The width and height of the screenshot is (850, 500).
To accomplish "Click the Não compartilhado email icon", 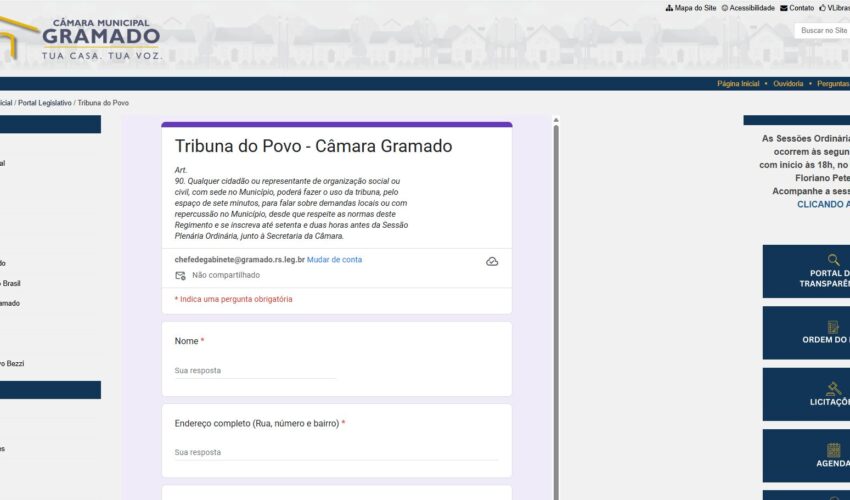I will click(x=181, y=275).
